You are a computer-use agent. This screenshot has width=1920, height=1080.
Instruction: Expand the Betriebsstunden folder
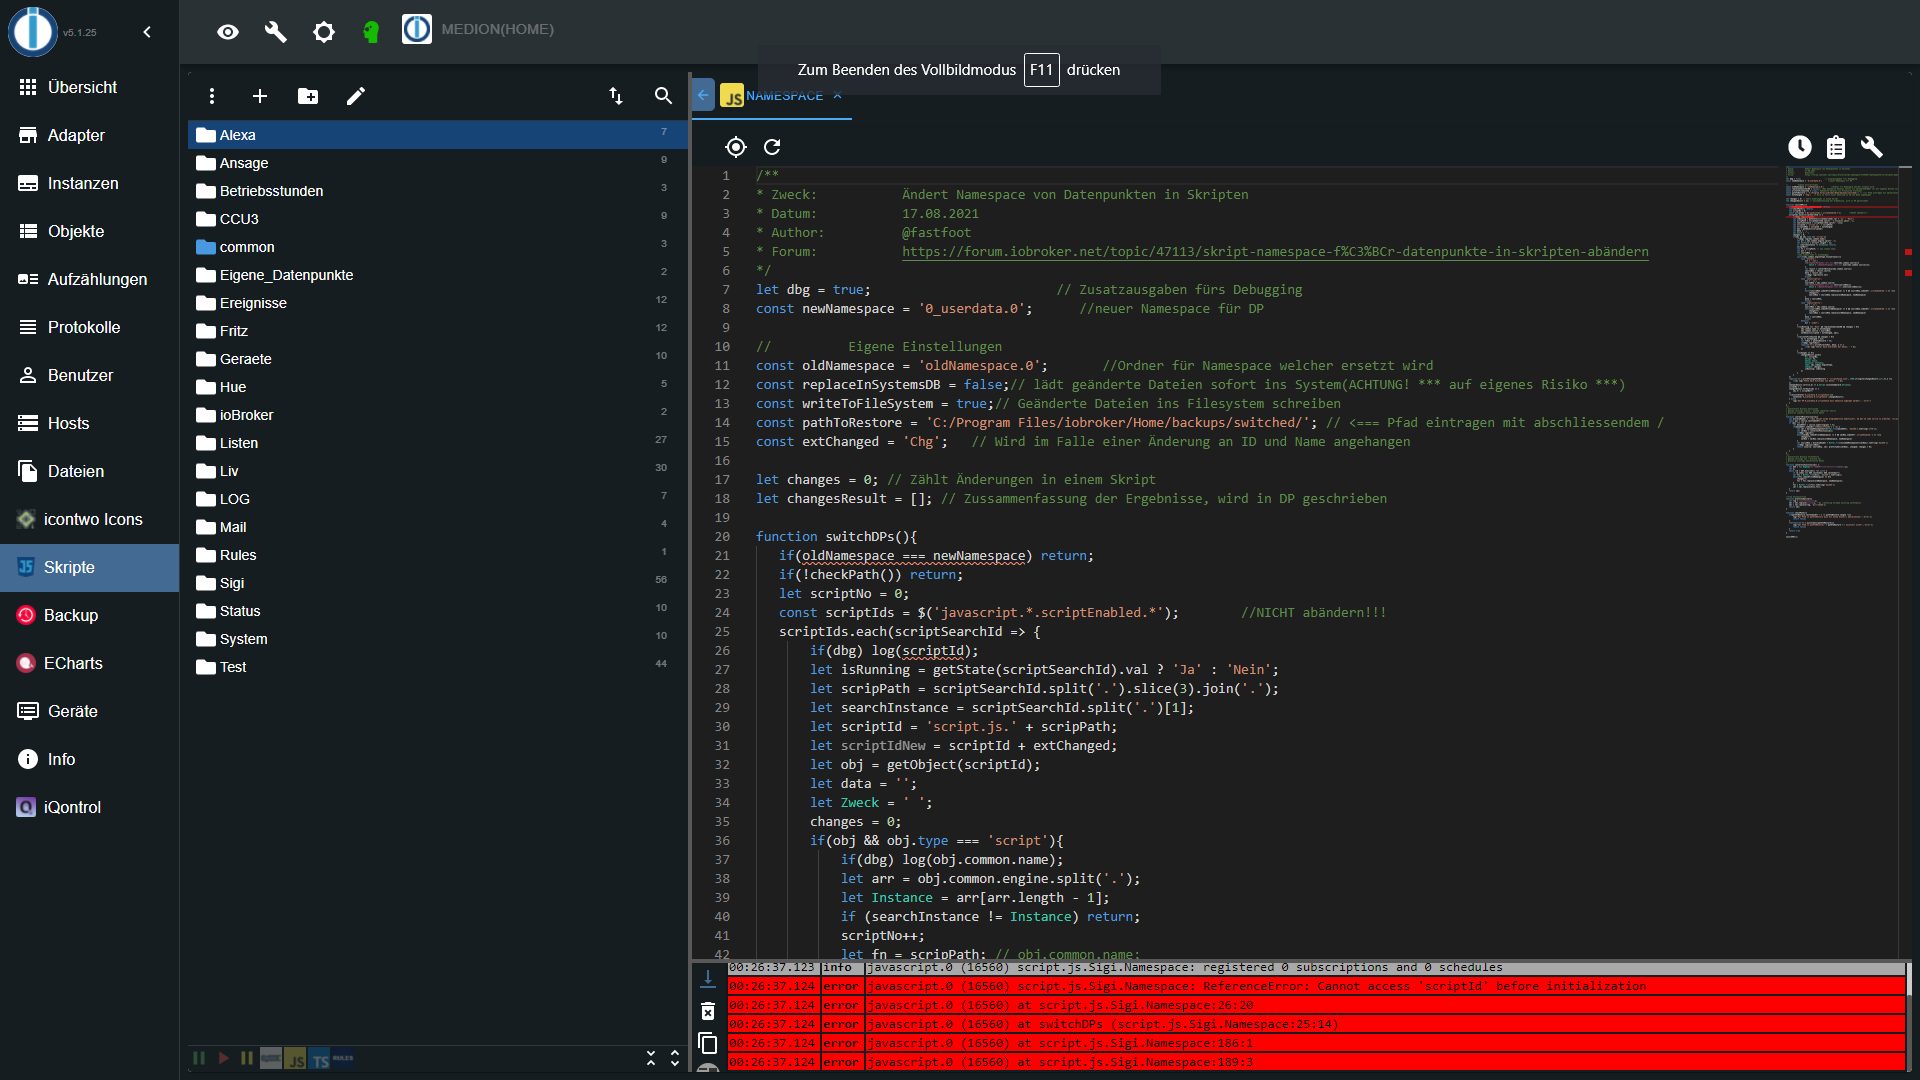(x=437, y=191)
